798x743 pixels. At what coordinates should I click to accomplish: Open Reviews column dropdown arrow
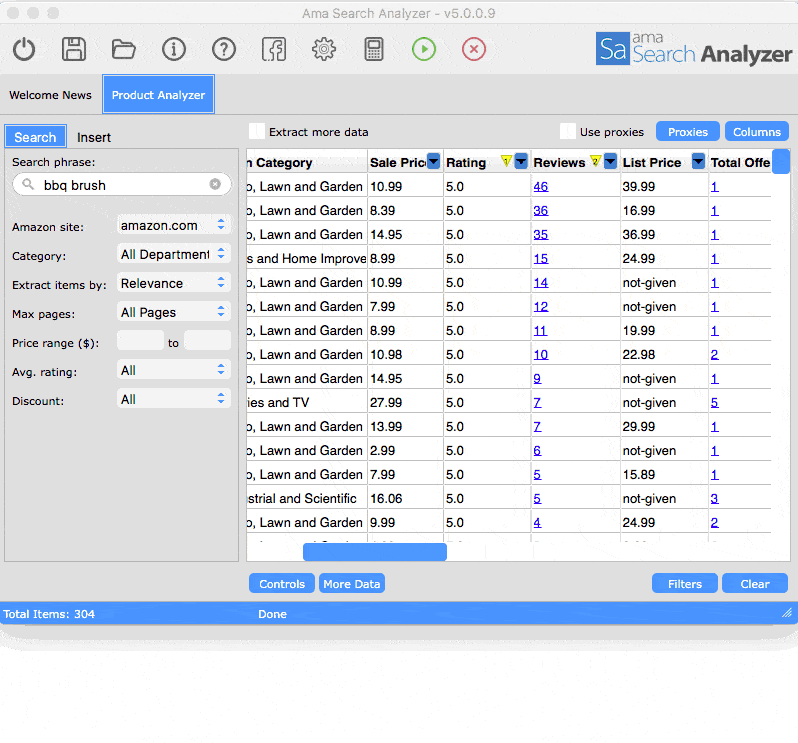tap(610, 161)
